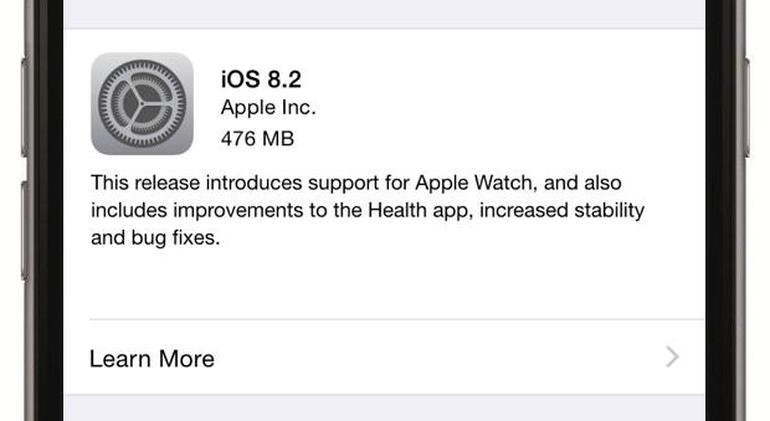Image resolution: width=770 pixels, height=421 pixels.
Task: Tap the lower volume button on the phone's left edge
Action: [x=25, y=231]
